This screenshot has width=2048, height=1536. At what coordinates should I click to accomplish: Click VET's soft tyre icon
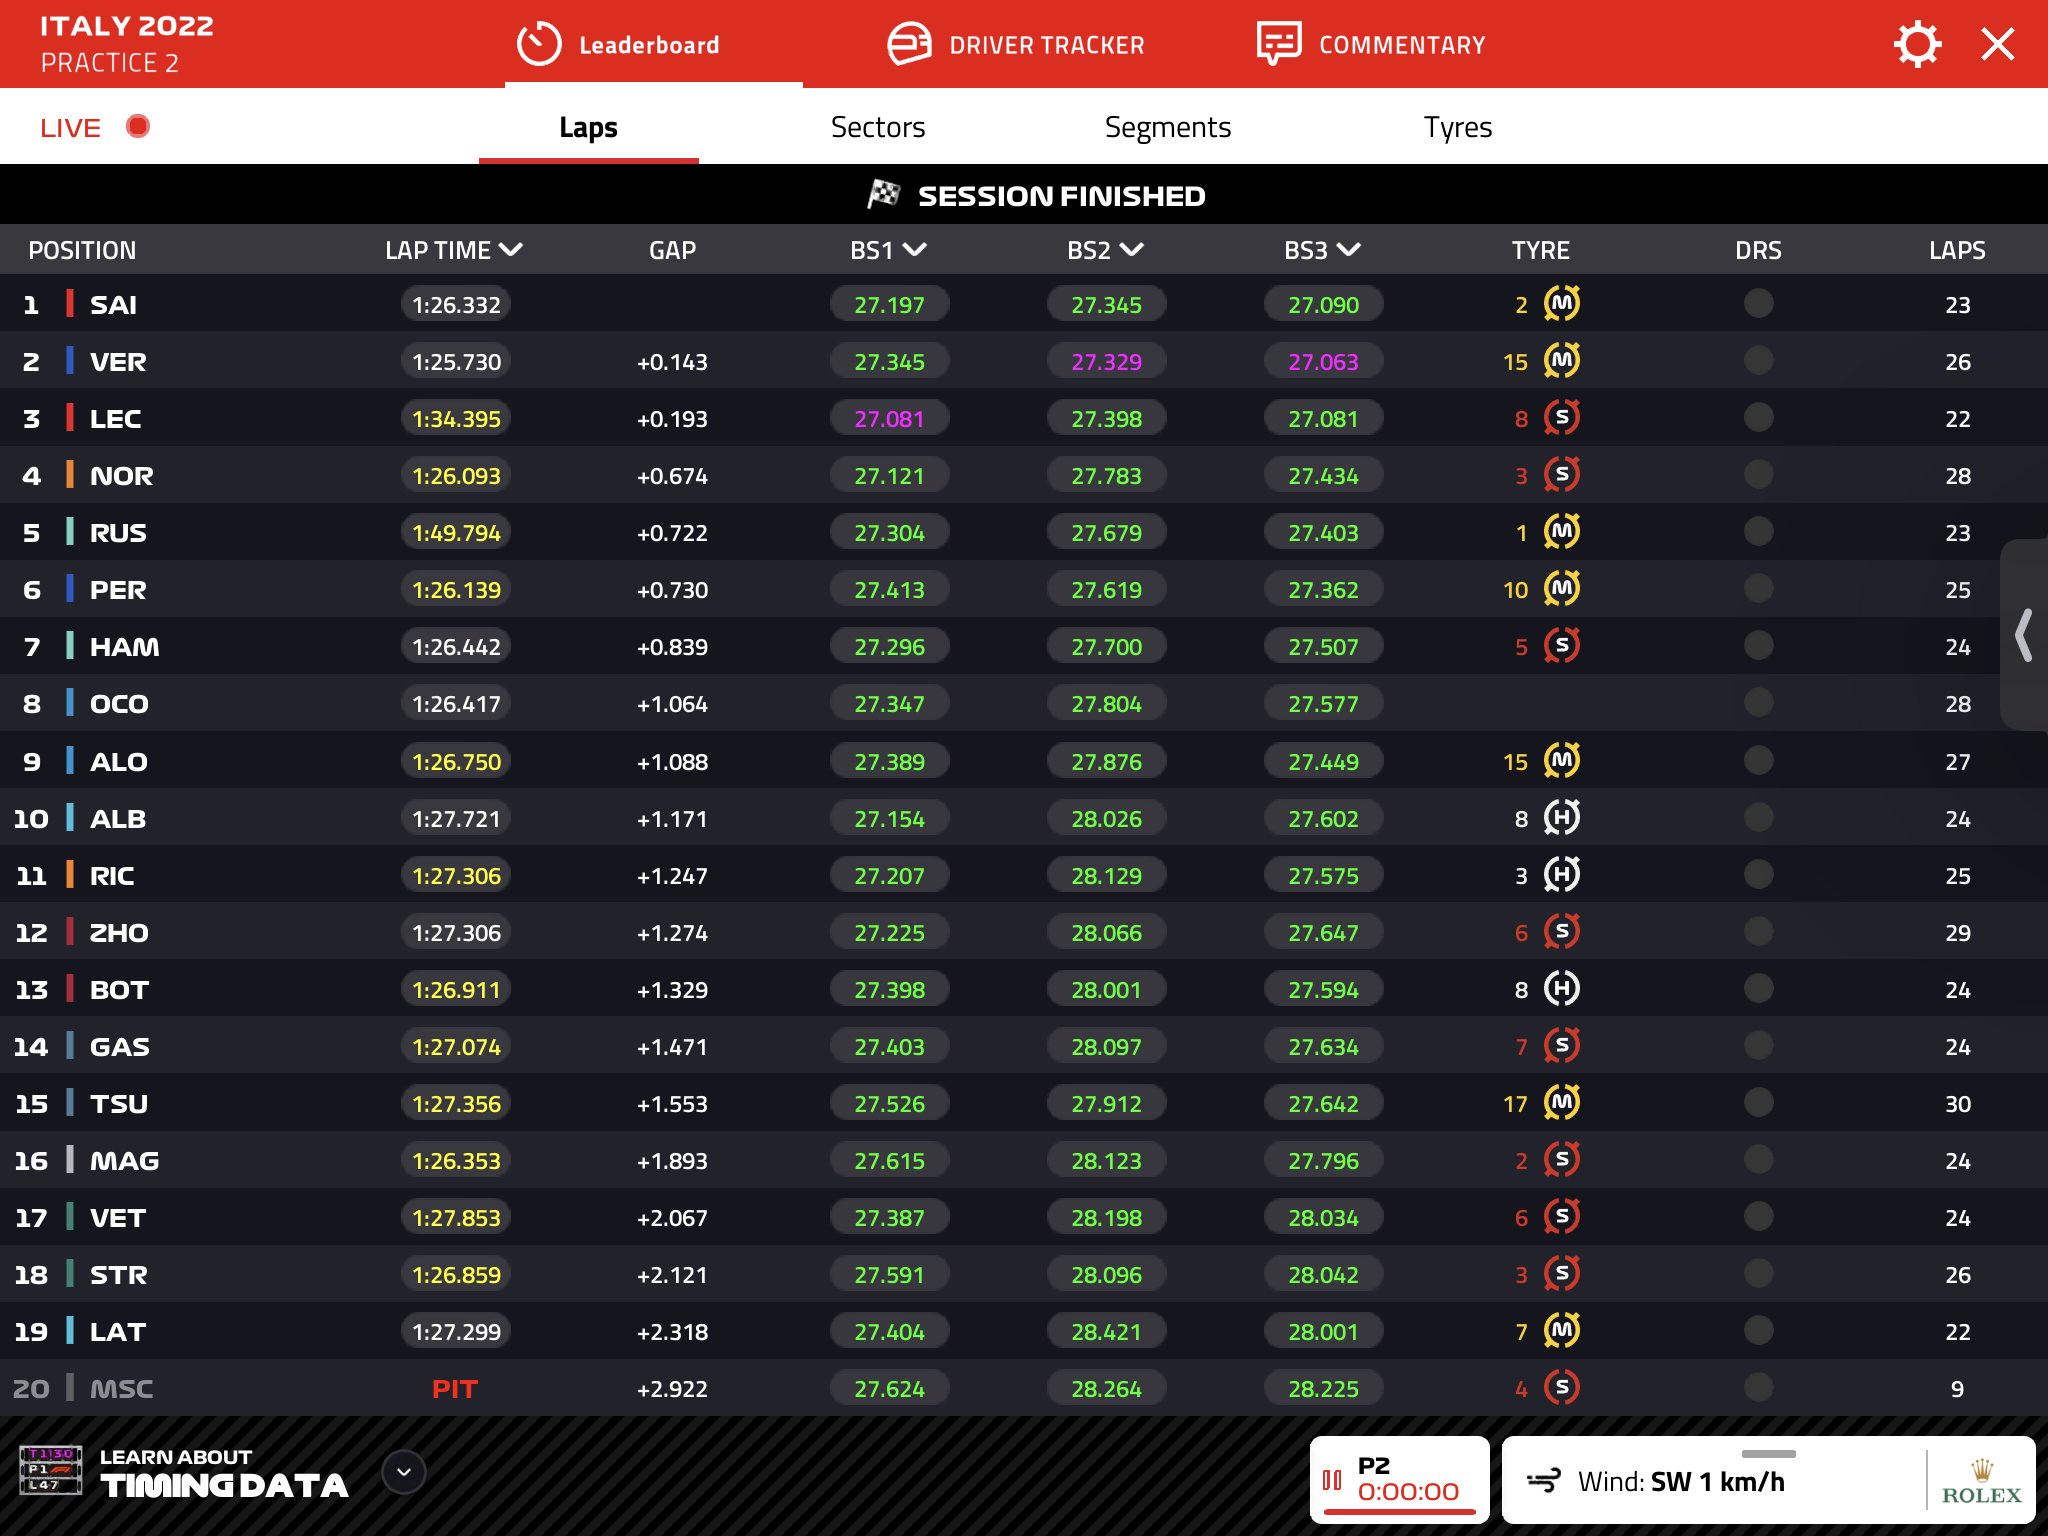[x=1562, y=1216]
